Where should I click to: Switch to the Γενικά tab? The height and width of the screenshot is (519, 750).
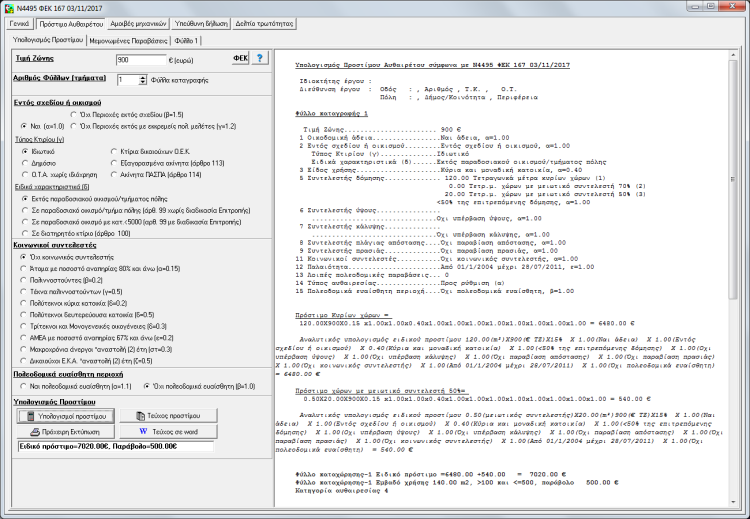pos(19,22)
